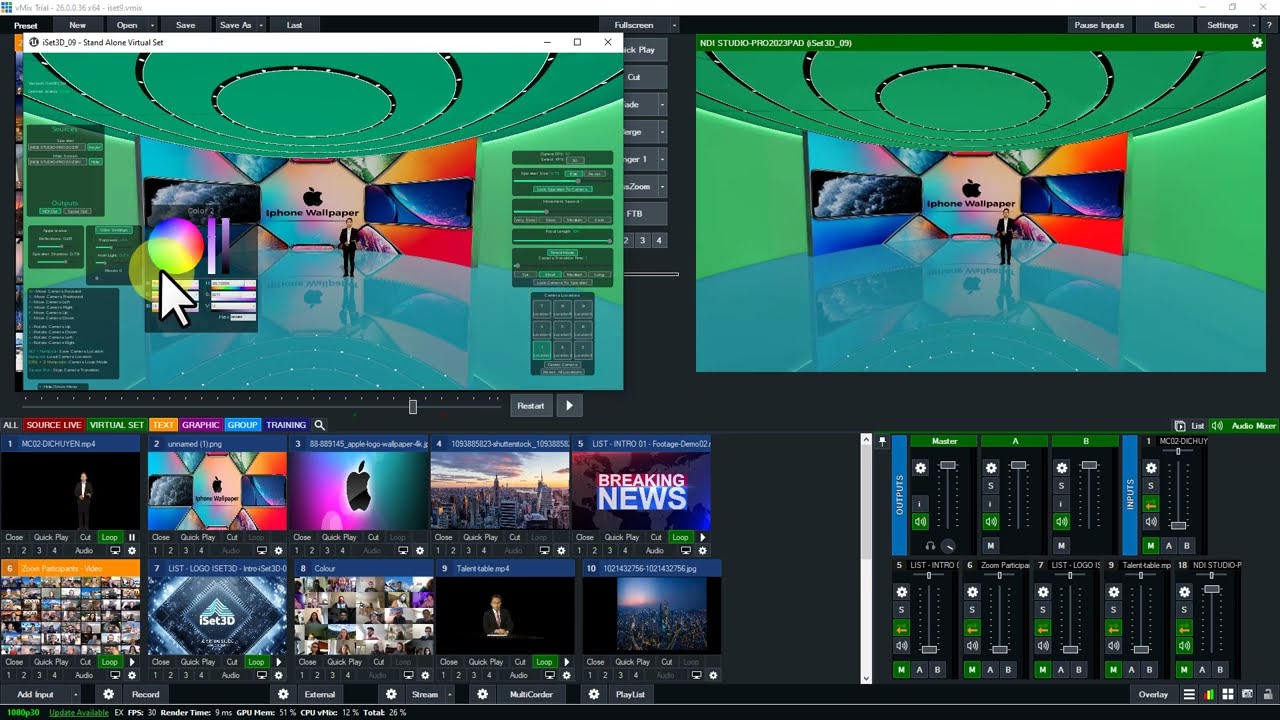Toggle the lock icon in bottom toolbar
The image size is (1280, 720).
coord(1267,694)
